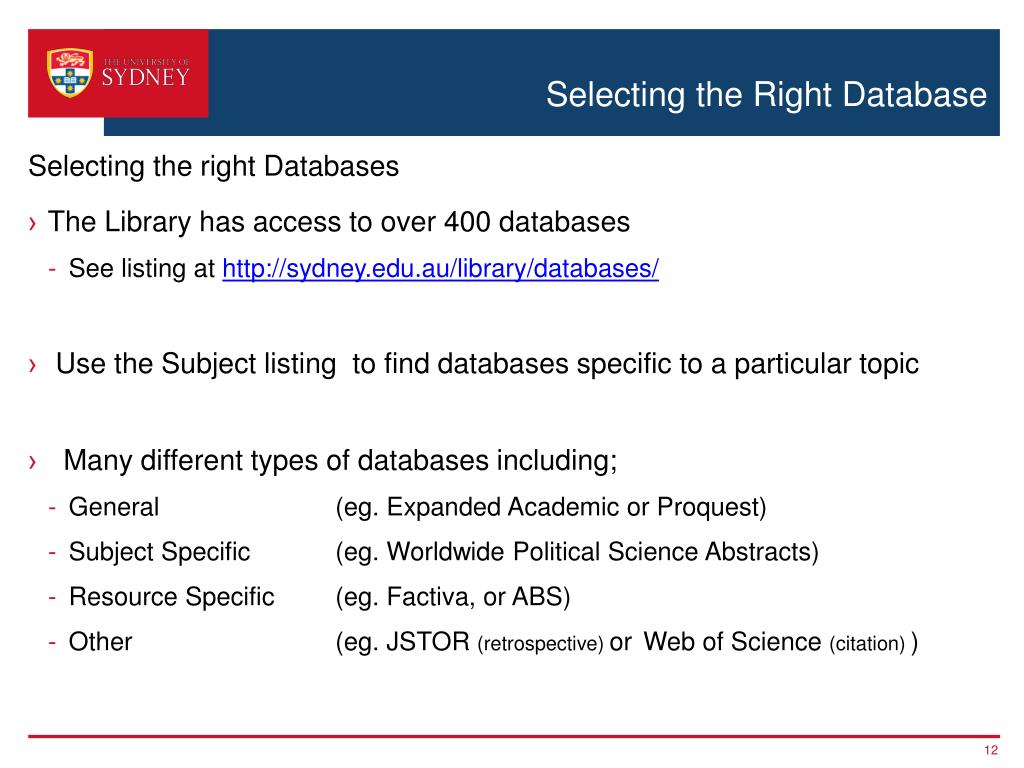Click the "Web of Science" text
Screen dimensions: 1024x768
point(732,642)
